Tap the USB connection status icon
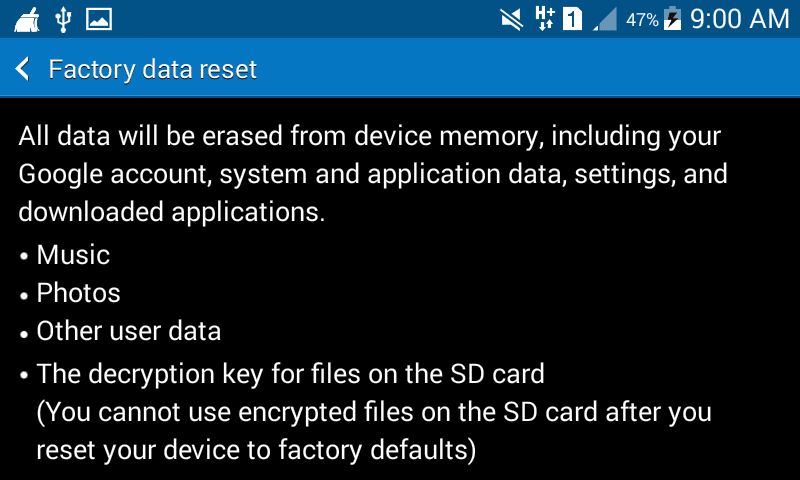This screenshot has height=480, width=800. coord(63,18)
